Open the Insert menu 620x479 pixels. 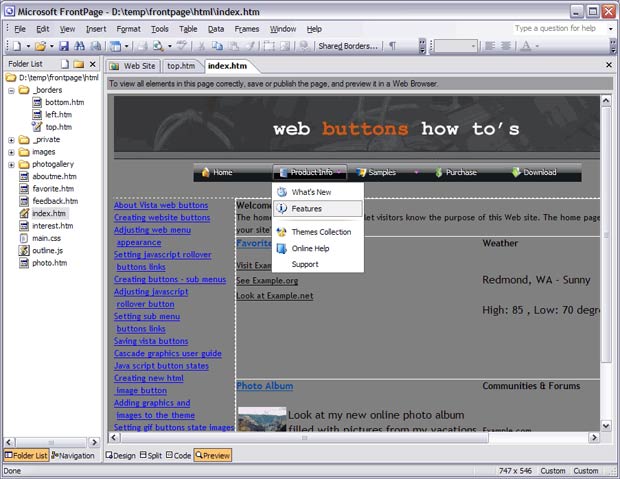coord(96,29)
